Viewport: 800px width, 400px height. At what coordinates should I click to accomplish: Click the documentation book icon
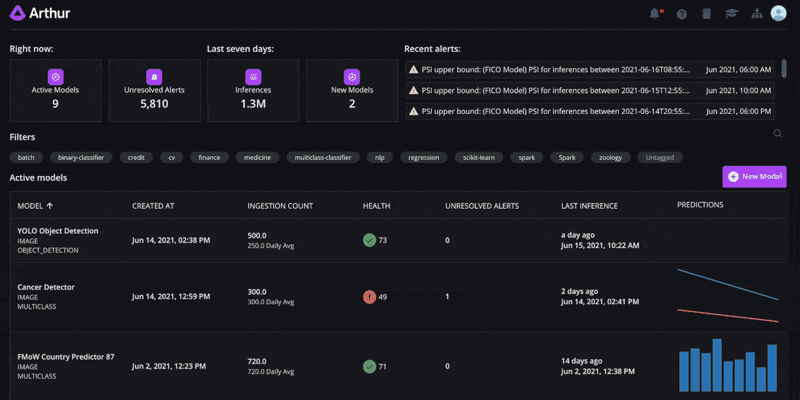click(707, 14)
